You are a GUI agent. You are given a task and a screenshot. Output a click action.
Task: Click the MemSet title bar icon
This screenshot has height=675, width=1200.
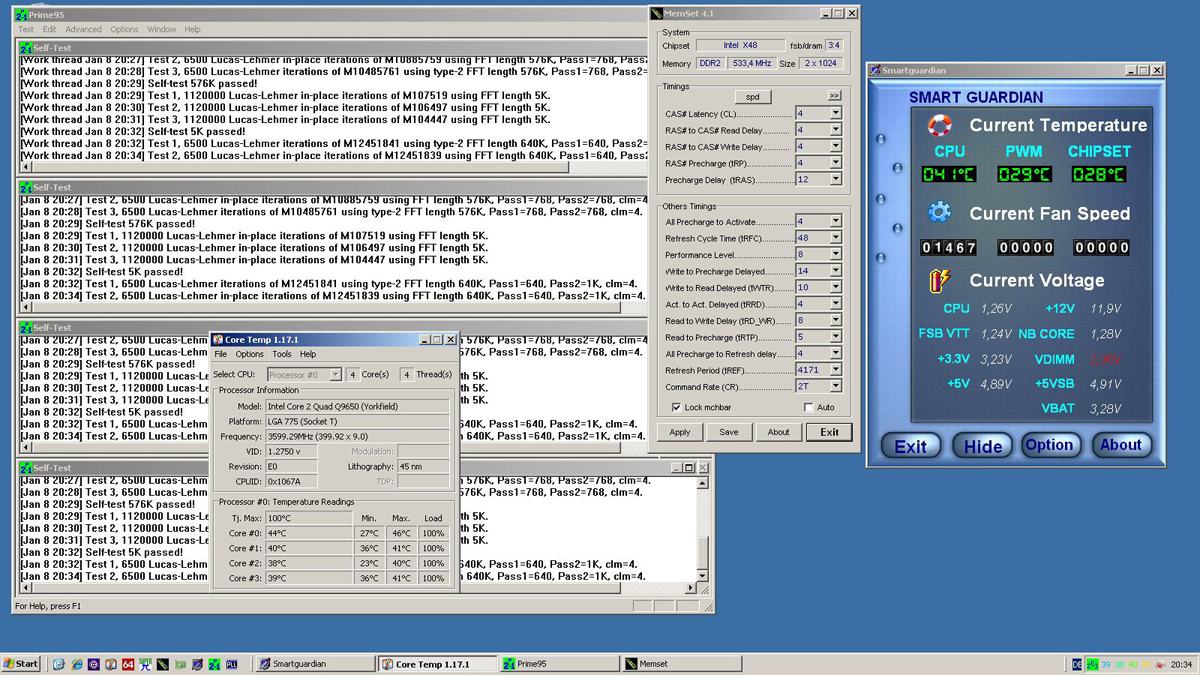(657, 13)
